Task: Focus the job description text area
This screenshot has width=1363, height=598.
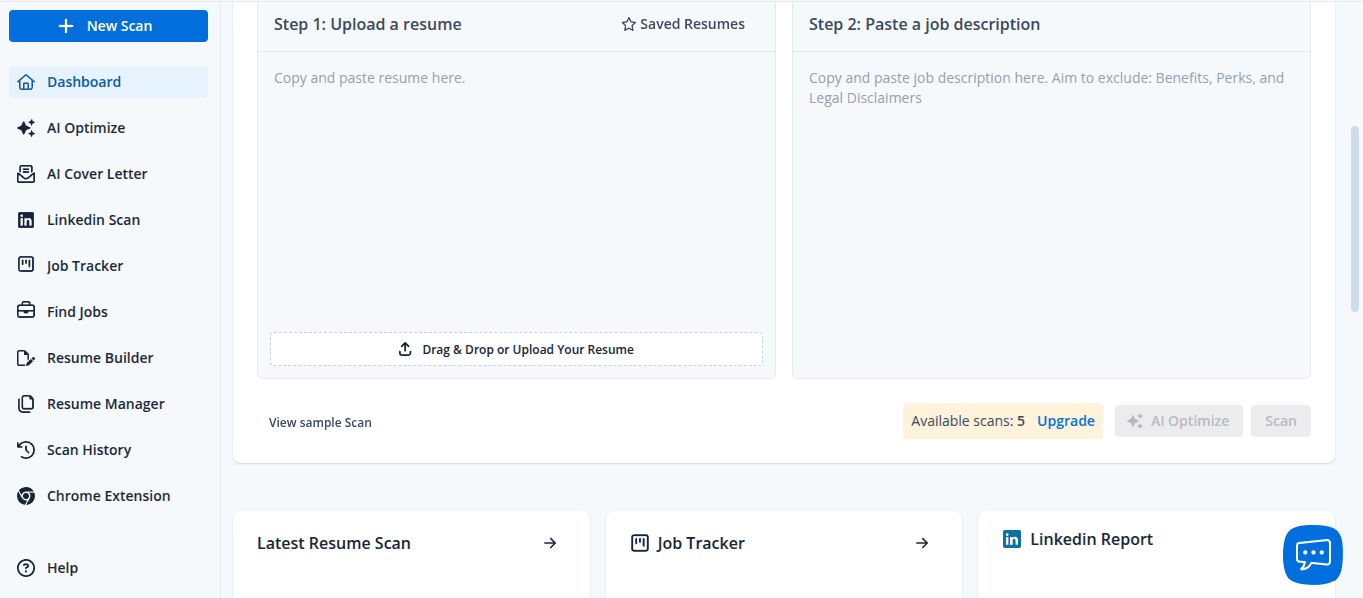Action: point(1051,214)
